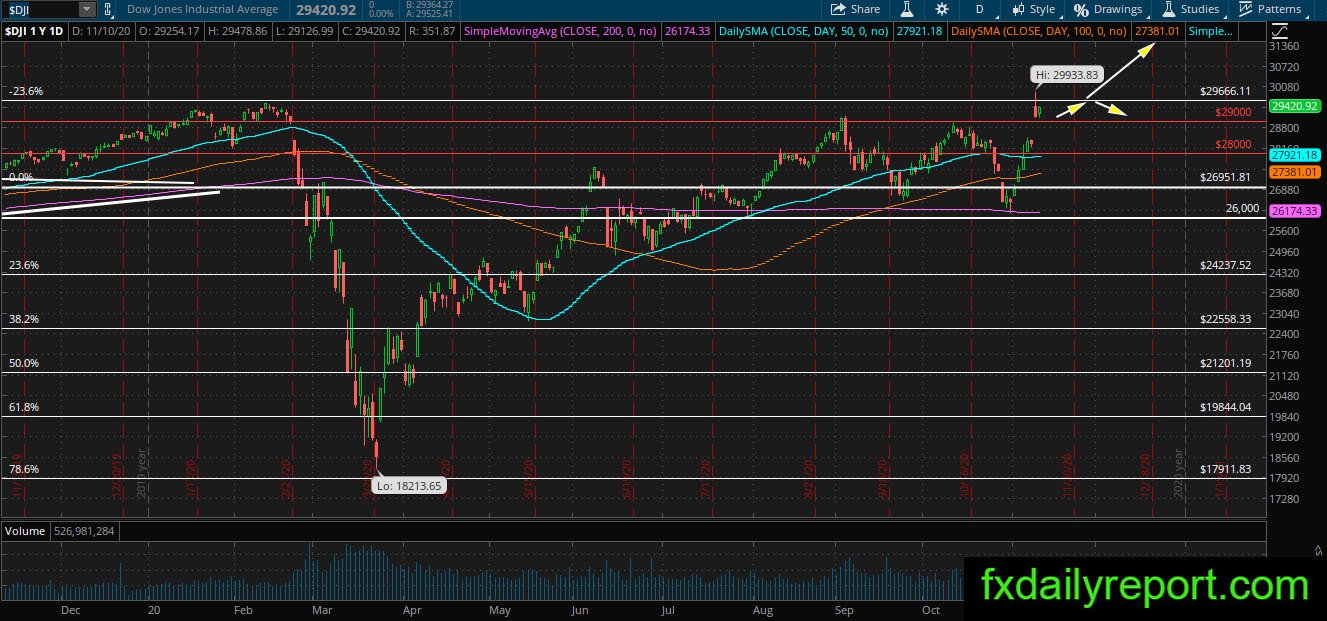Click the 27381.01 value in study header
This screenshot has height=621, width=1327.
tap(1159, 32)
